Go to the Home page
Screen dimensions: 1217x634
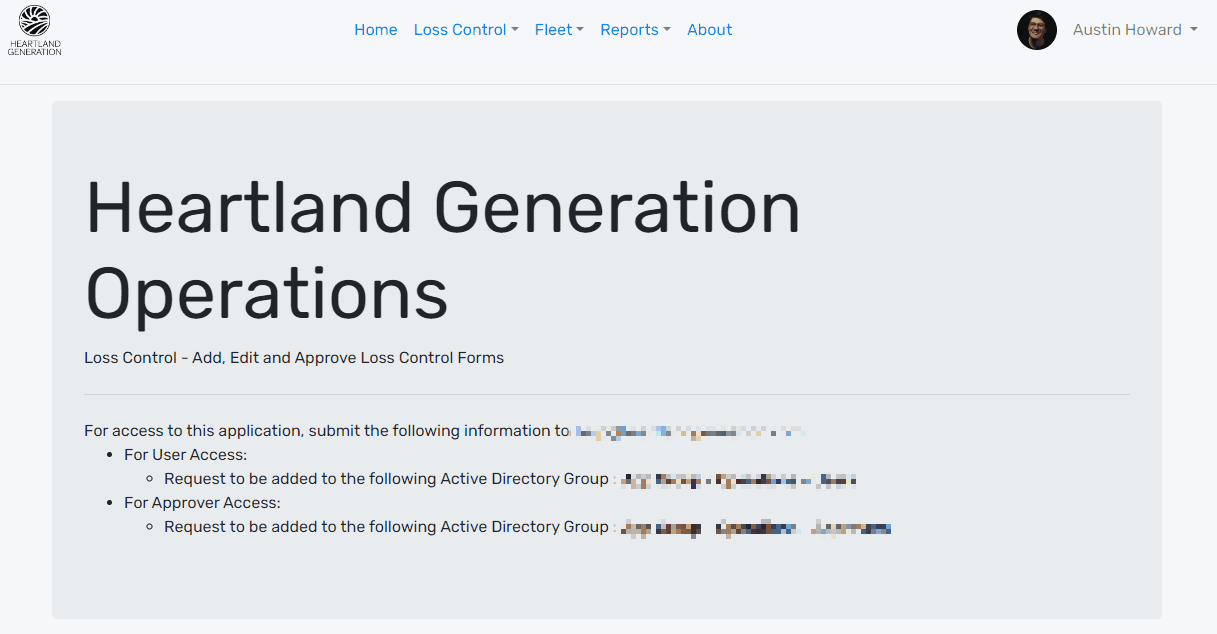(375, 30)
